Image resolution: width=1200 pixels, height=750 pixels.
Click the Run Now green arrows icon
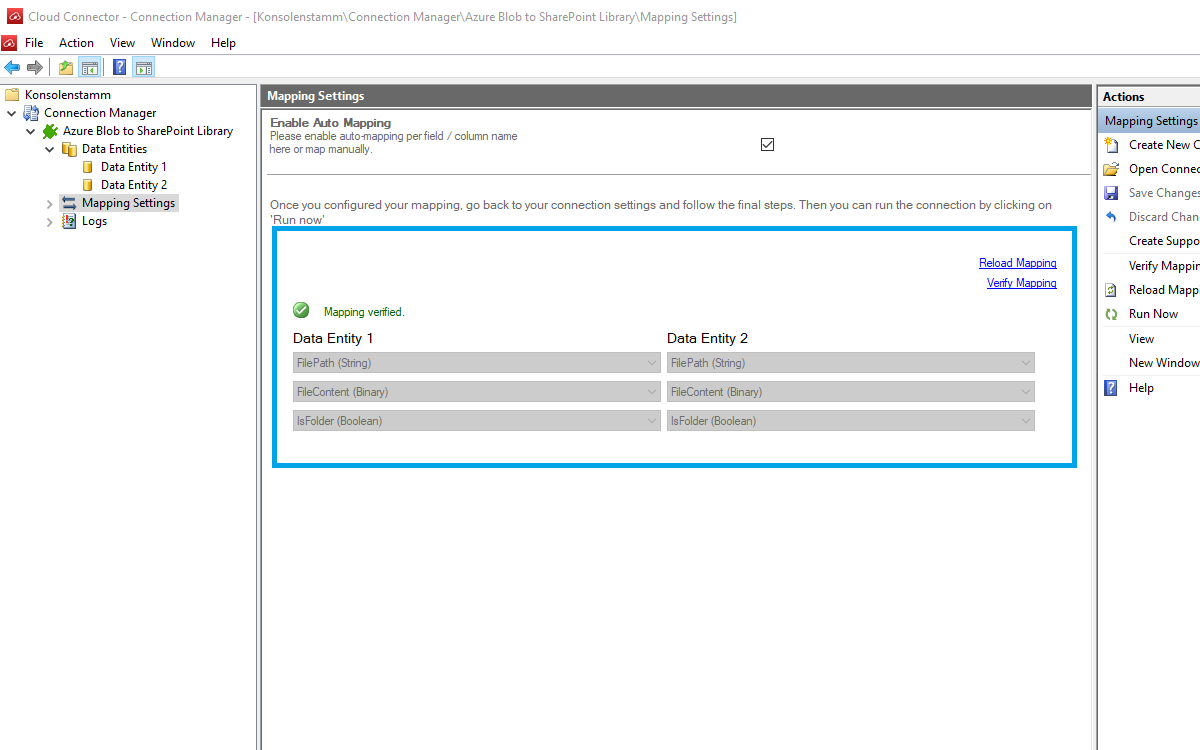click(x=1111, y=314)
